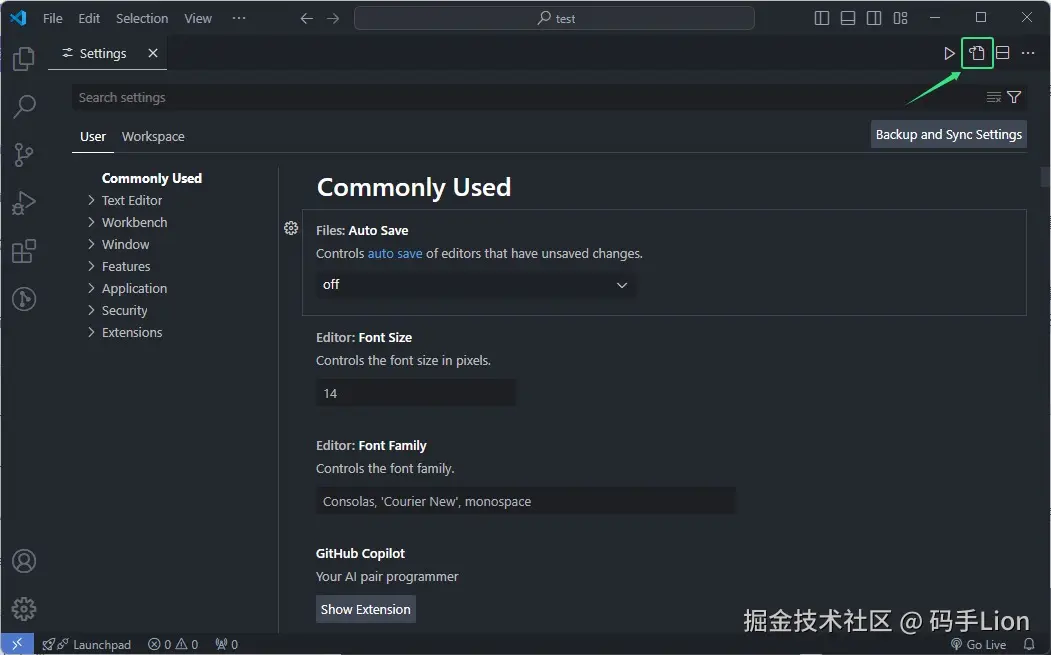Open gear menu for Files: Auto Save
Image resolution: width=1051 pixels, height=655 pixels.
[291, 228]
